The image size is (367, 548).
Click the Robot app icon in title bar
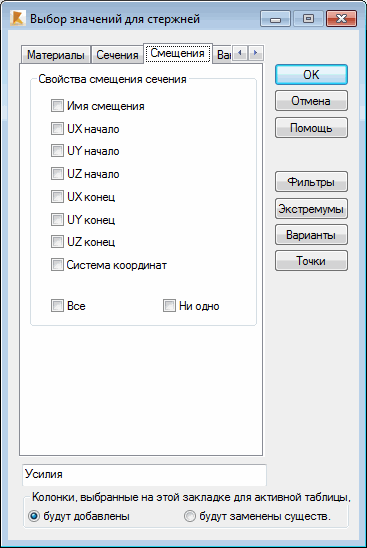(x=17, y=18)
